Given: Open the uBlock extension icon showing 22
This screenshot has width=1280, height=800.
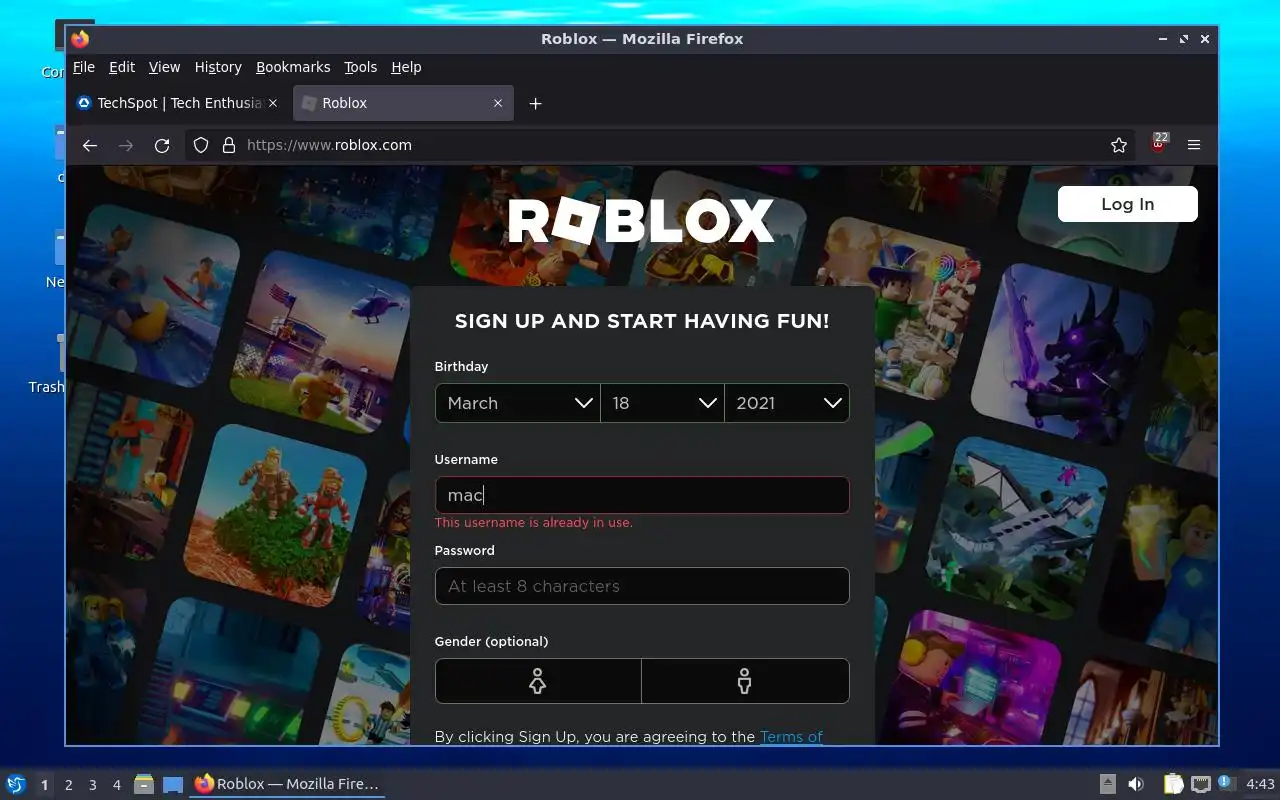Looking at the screenshot, I should [1159, 143].
